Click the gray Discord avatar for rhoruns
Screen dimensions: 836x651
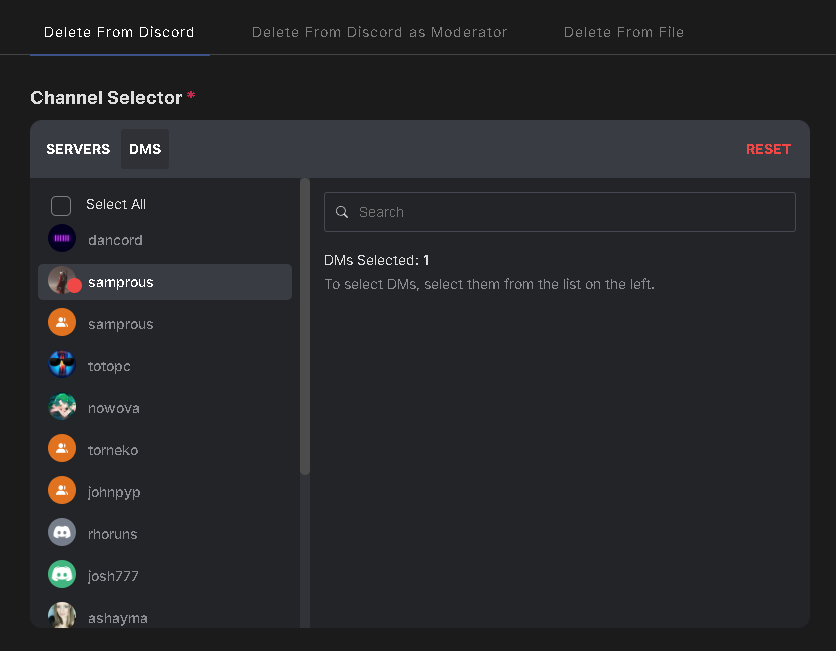62,533
